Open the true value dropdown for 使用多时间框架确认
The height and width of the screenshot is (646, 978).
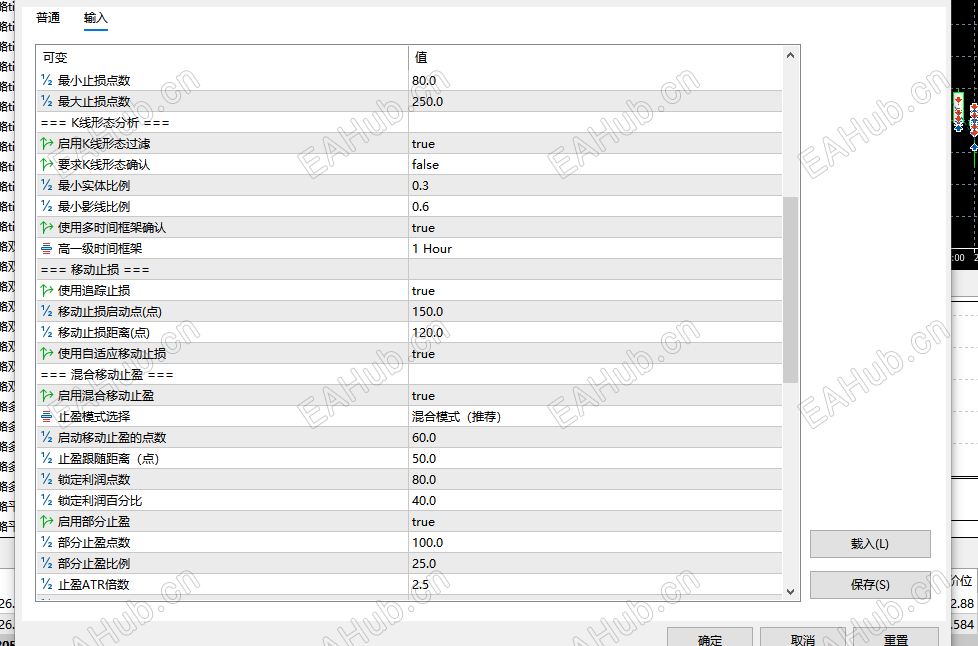click(500, 227)
